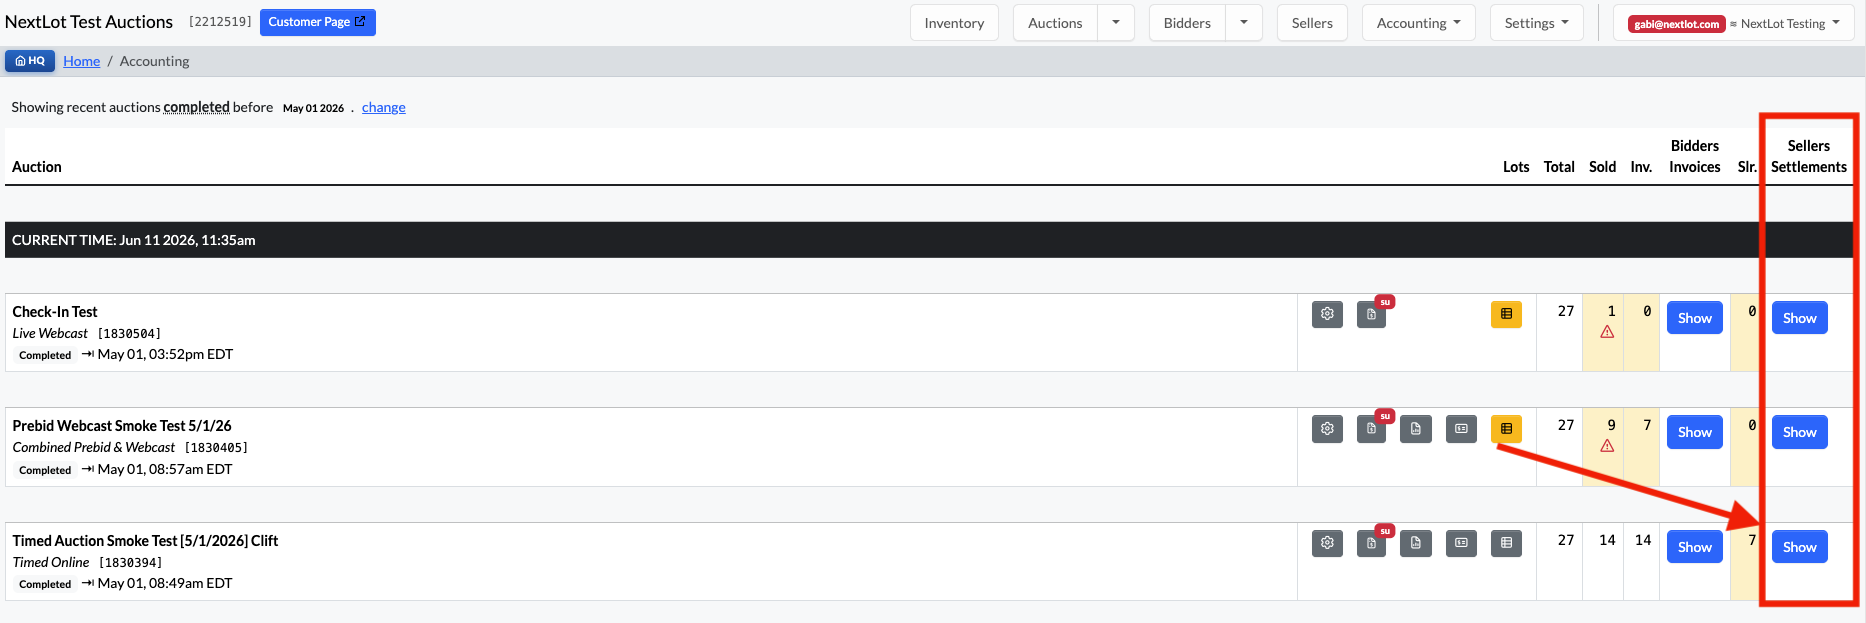Click Timed Auction Smoke Test [5/1/2026] Clift title
Viewport: 1866px width, 623px height.
click(x=145, y=541)
